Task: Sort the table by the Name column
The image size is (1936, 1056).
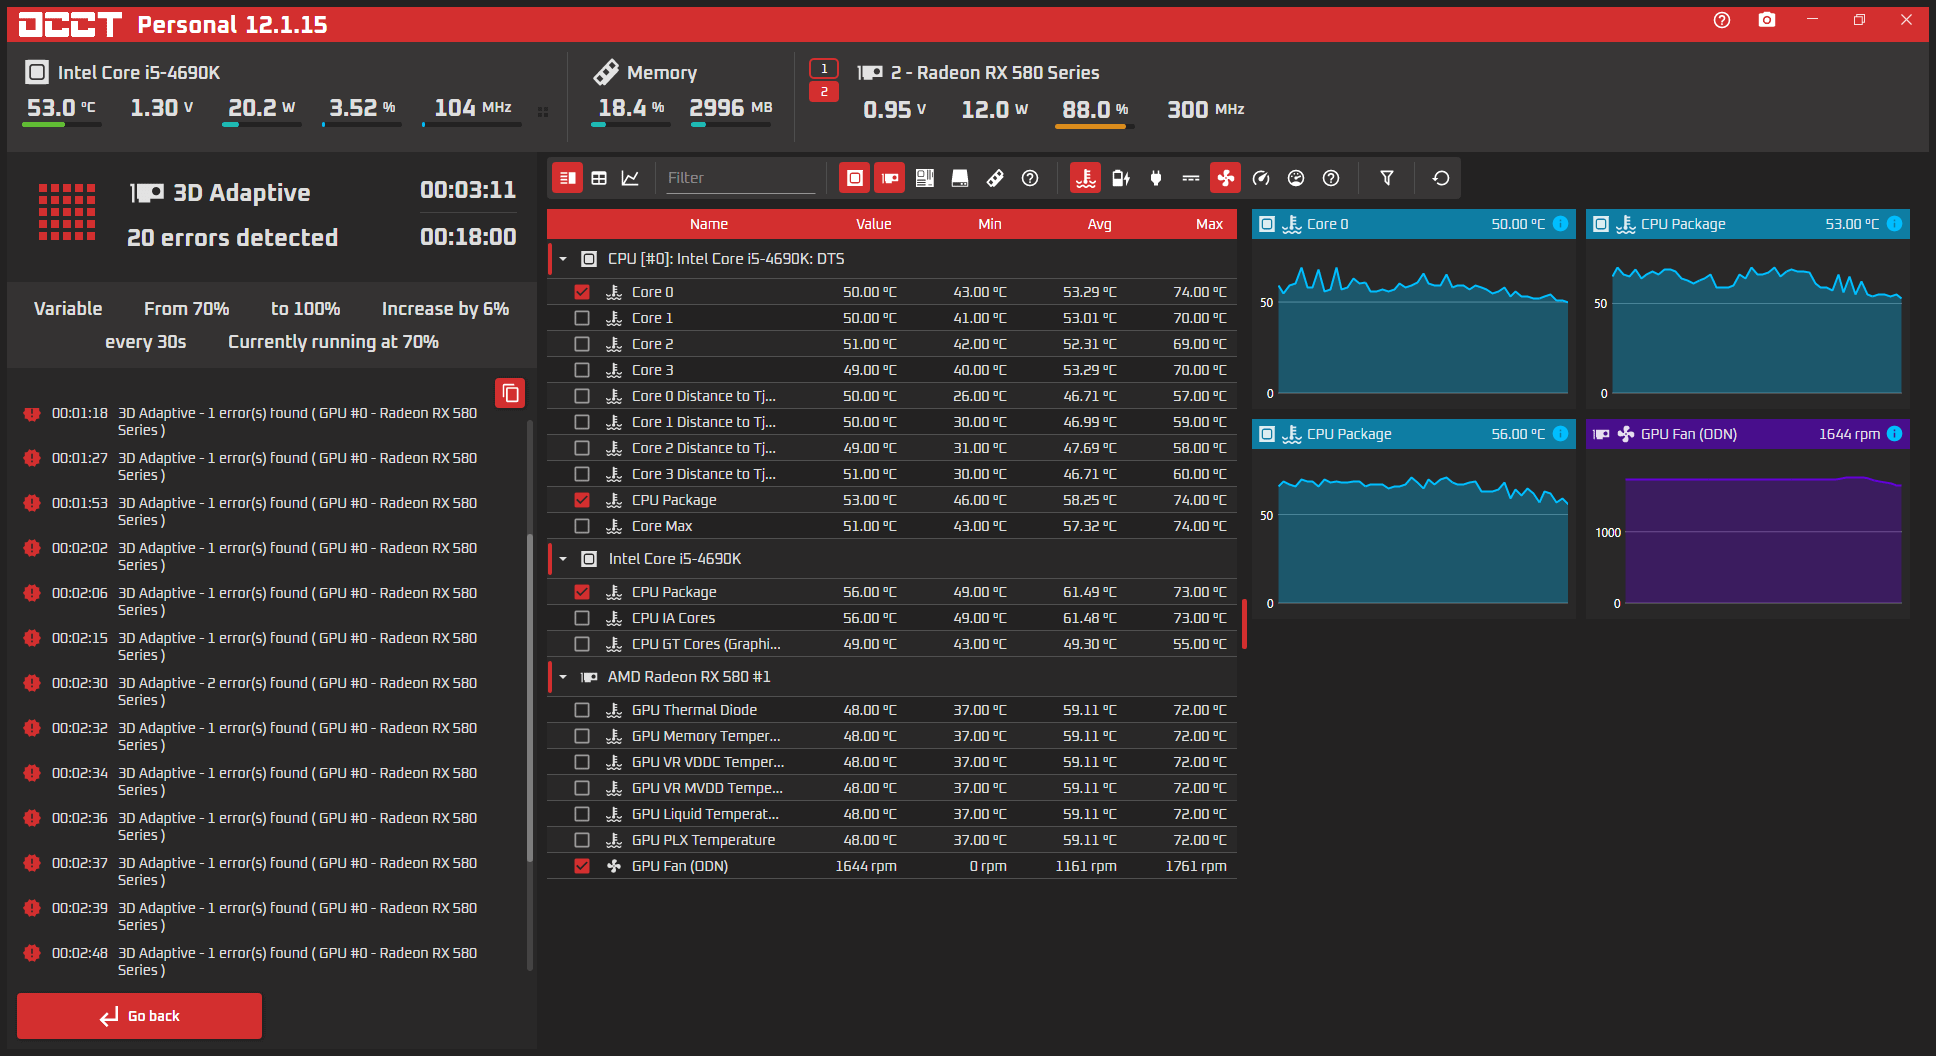Action: [709, 224]
